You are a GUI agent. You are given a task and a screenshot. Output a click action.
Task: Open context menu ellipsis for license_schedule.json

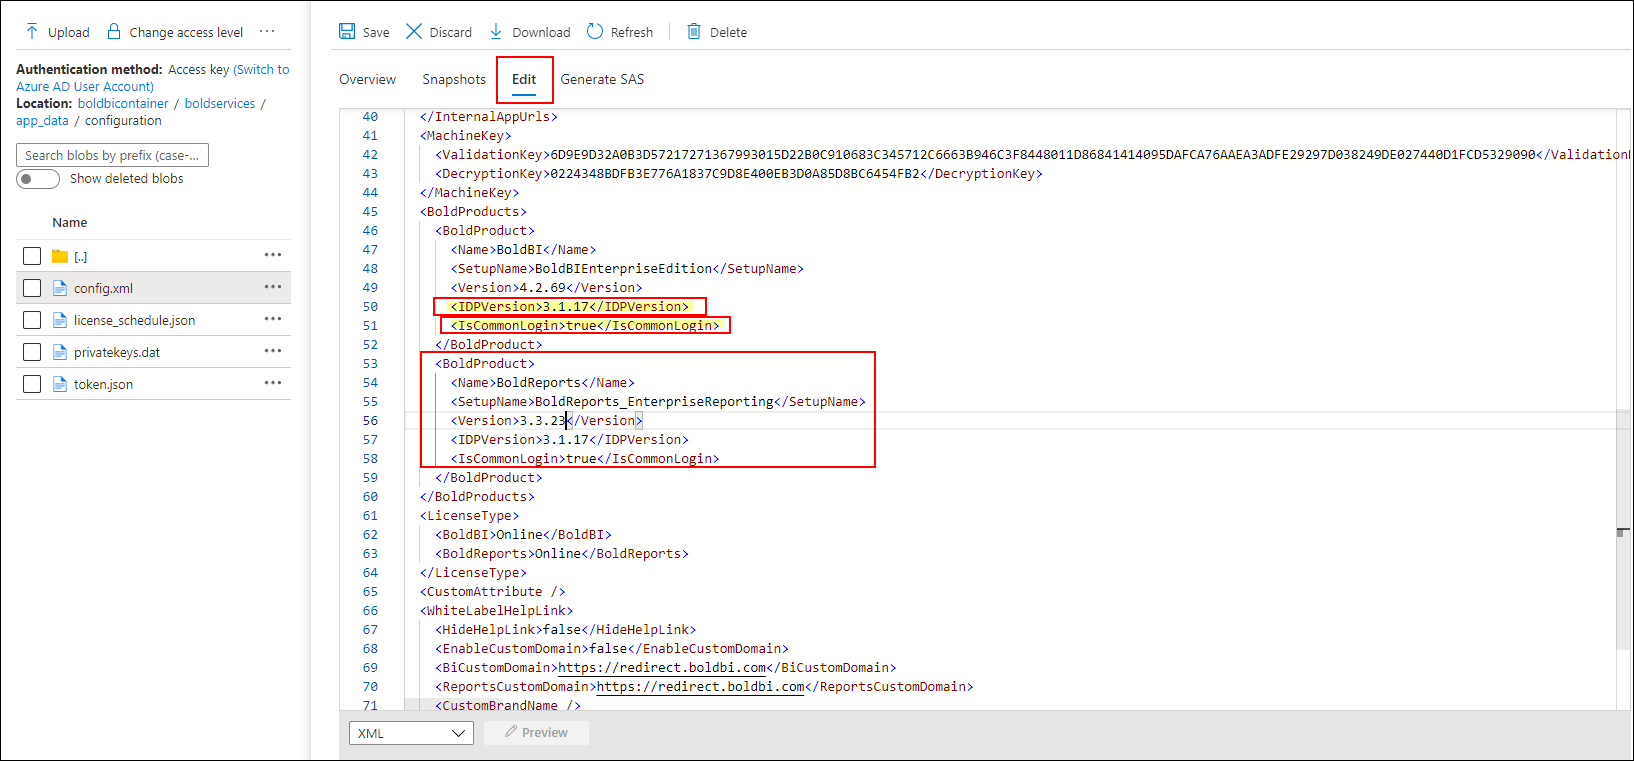[273, 319]
